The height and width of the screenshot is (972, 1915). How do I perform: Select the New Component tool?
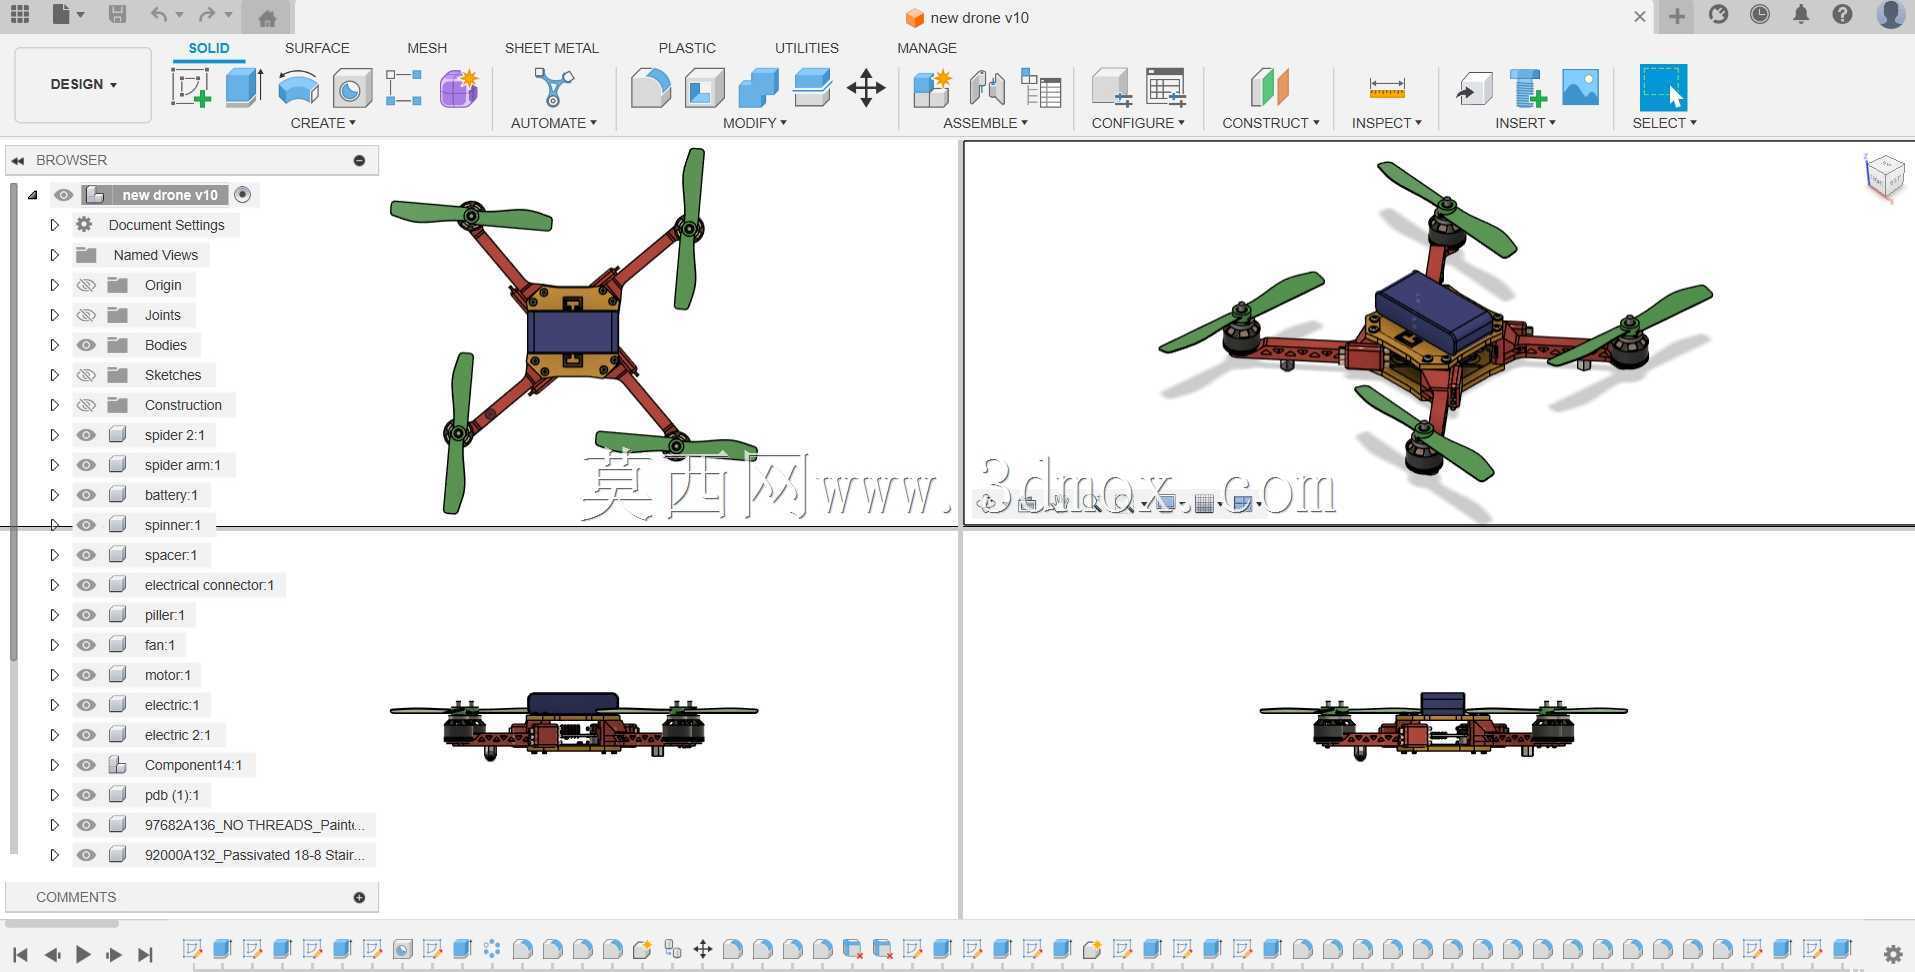pyautogui.click(x=933, y=88)
